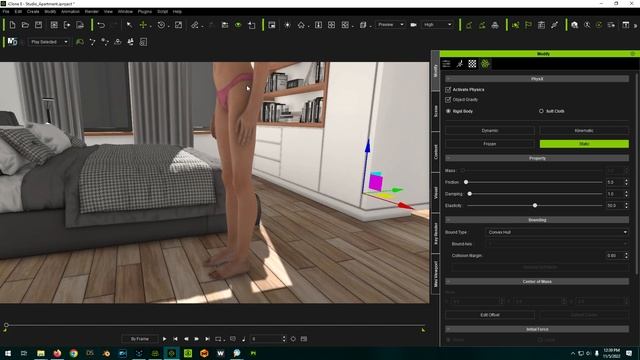Toggle the Activate Physics checkbox

448,89
